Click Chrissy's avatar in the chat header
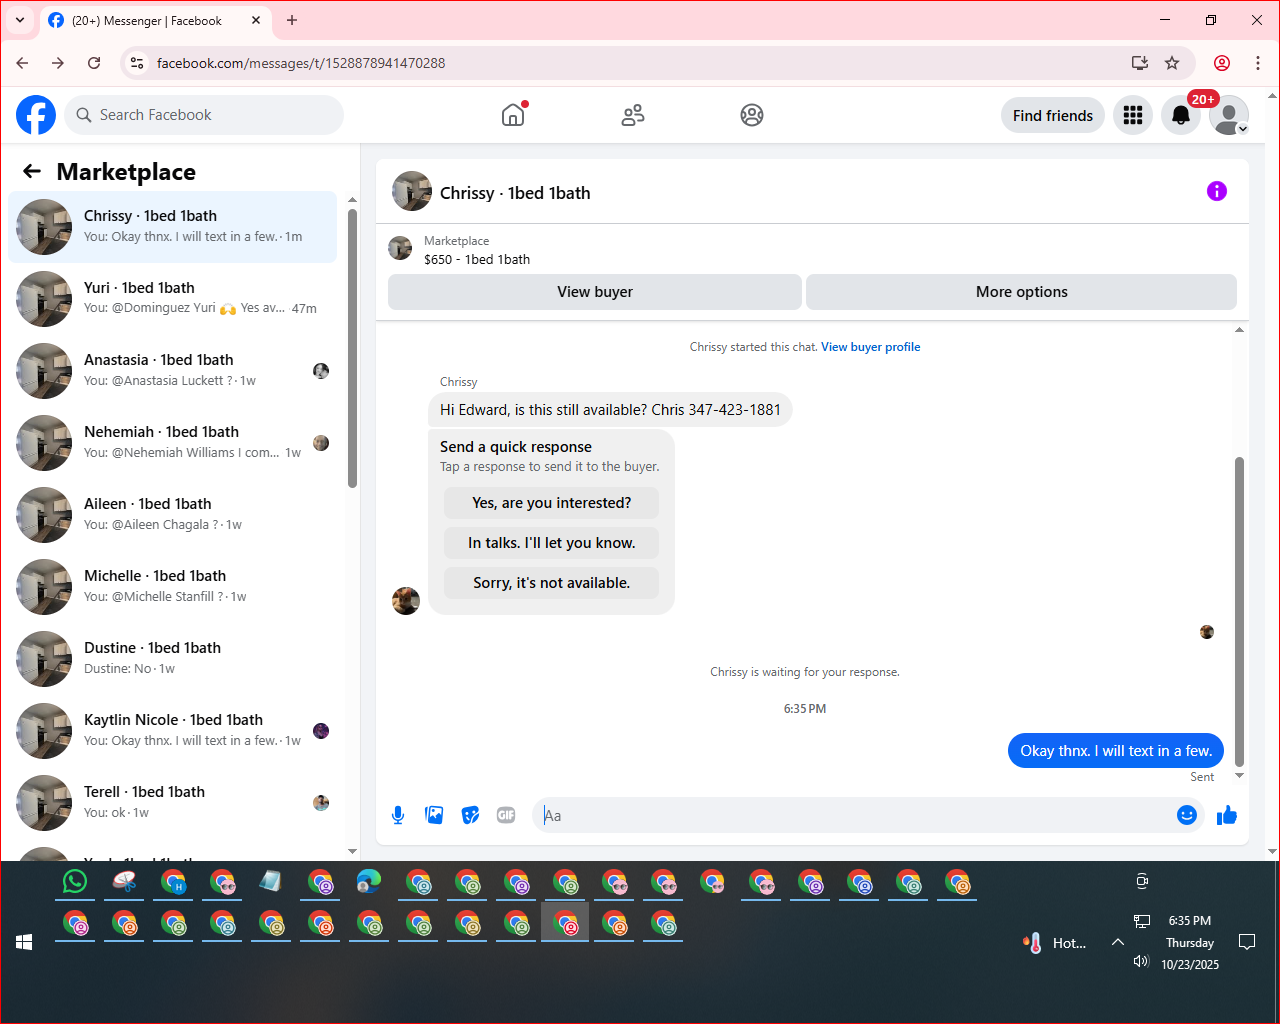Viewport: 1280px width, 1024px height. 412,191
